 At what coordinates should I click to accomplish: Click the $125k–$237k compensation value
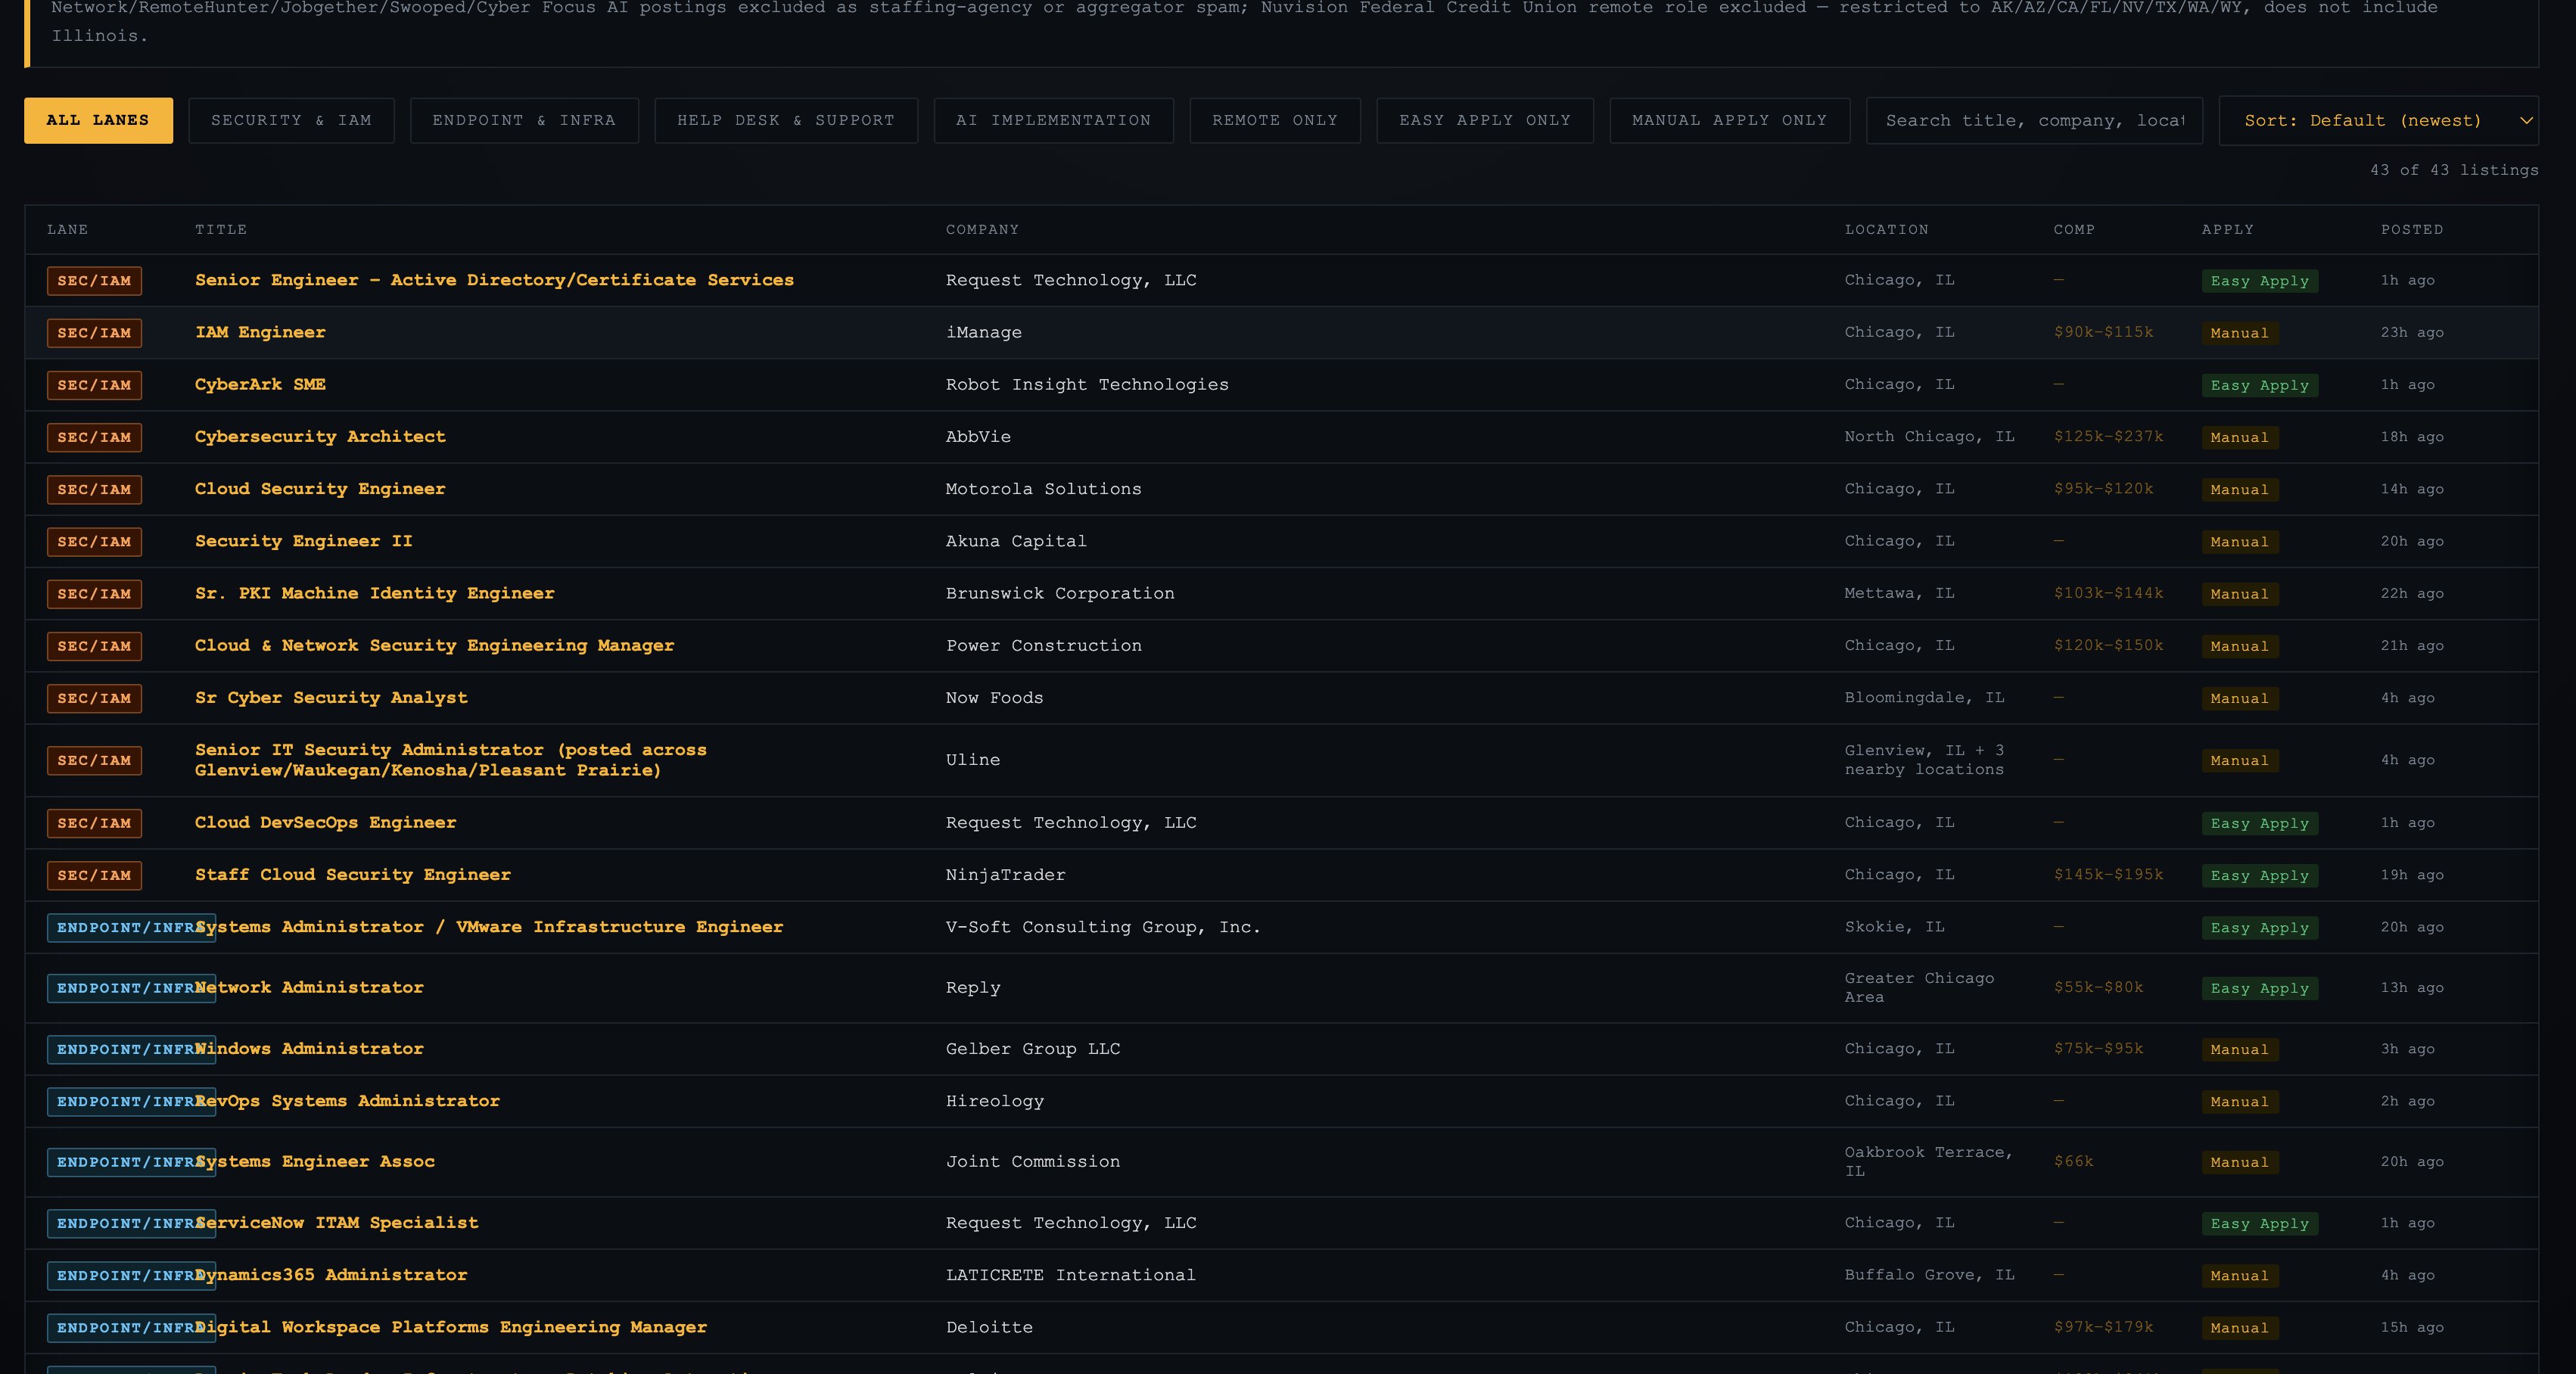pos(2108,436)
